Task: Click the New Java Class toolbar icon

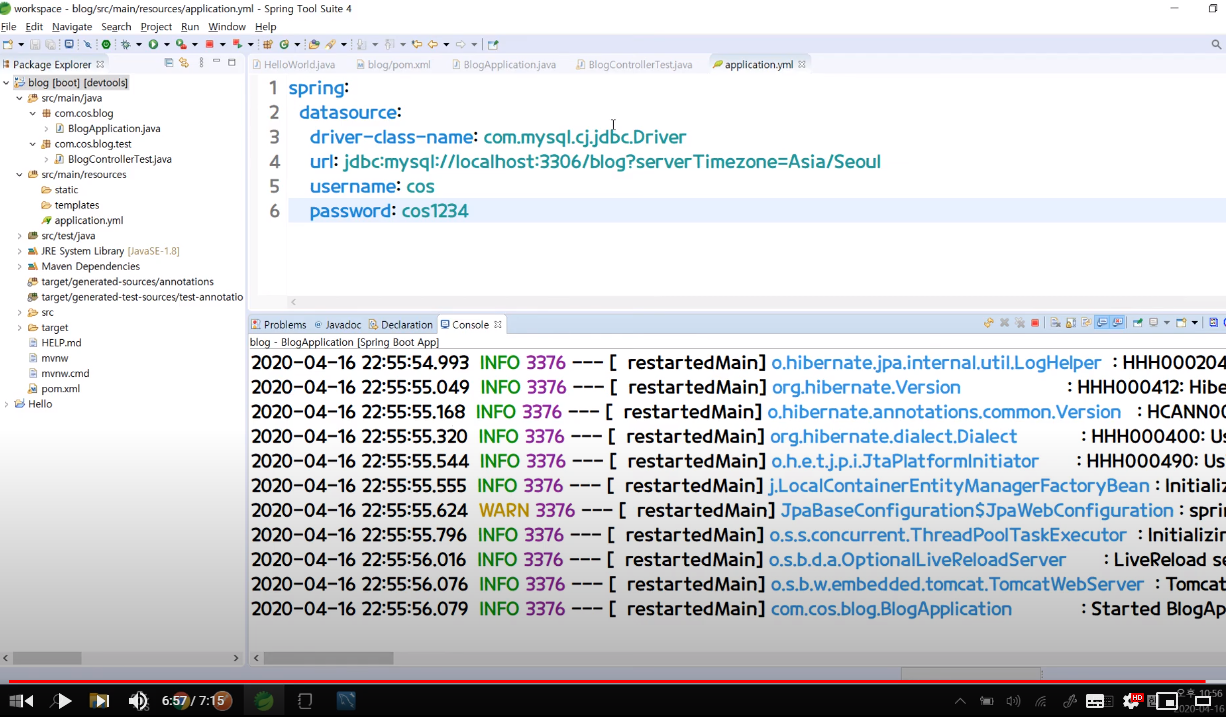Action: 284,44
